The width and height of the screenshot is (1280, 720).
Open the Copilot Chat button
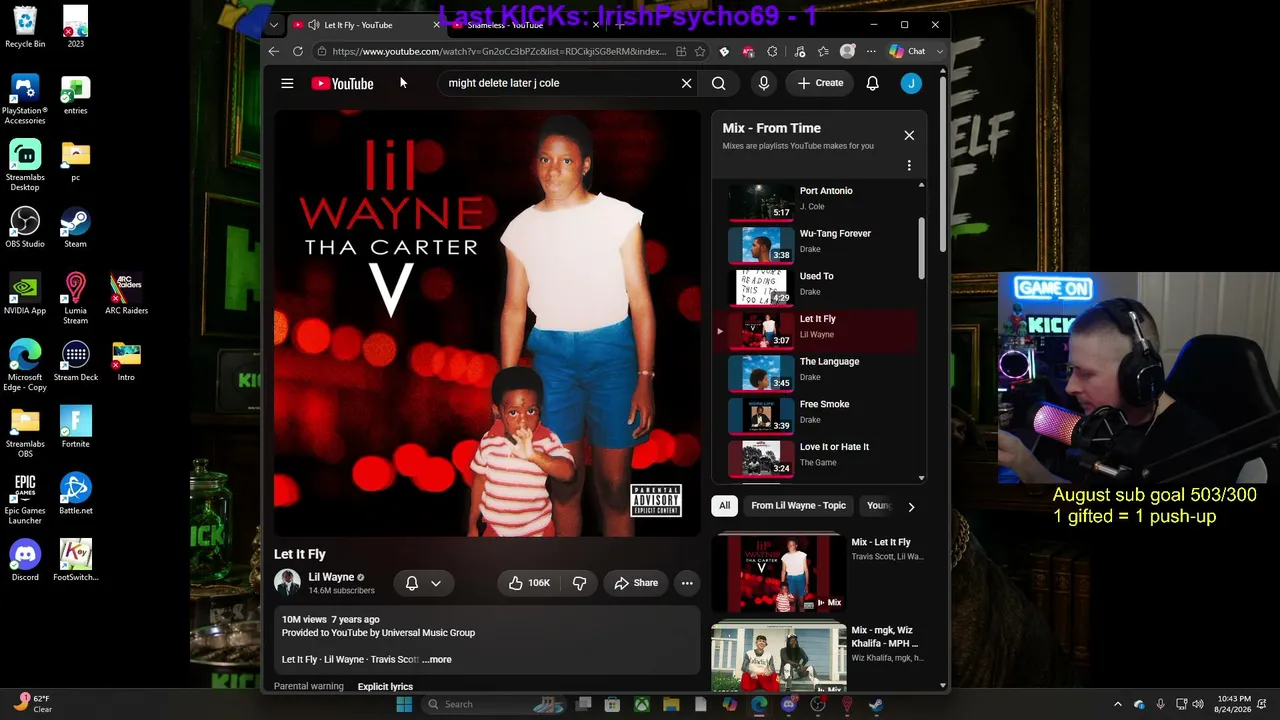[908, 51]
